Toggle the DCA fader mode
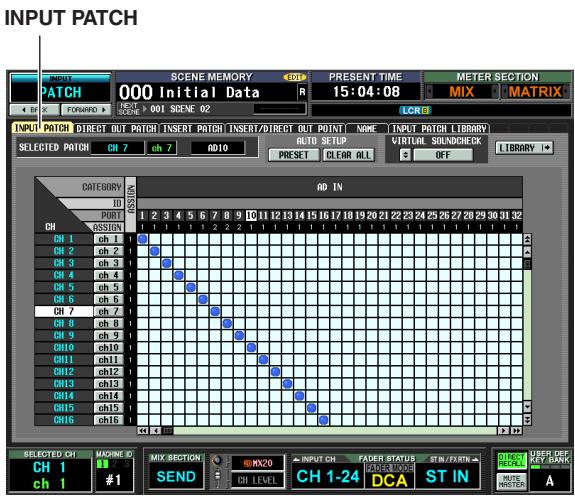Image resolution: width=575 pixels, height=498 pixels. 389,480
